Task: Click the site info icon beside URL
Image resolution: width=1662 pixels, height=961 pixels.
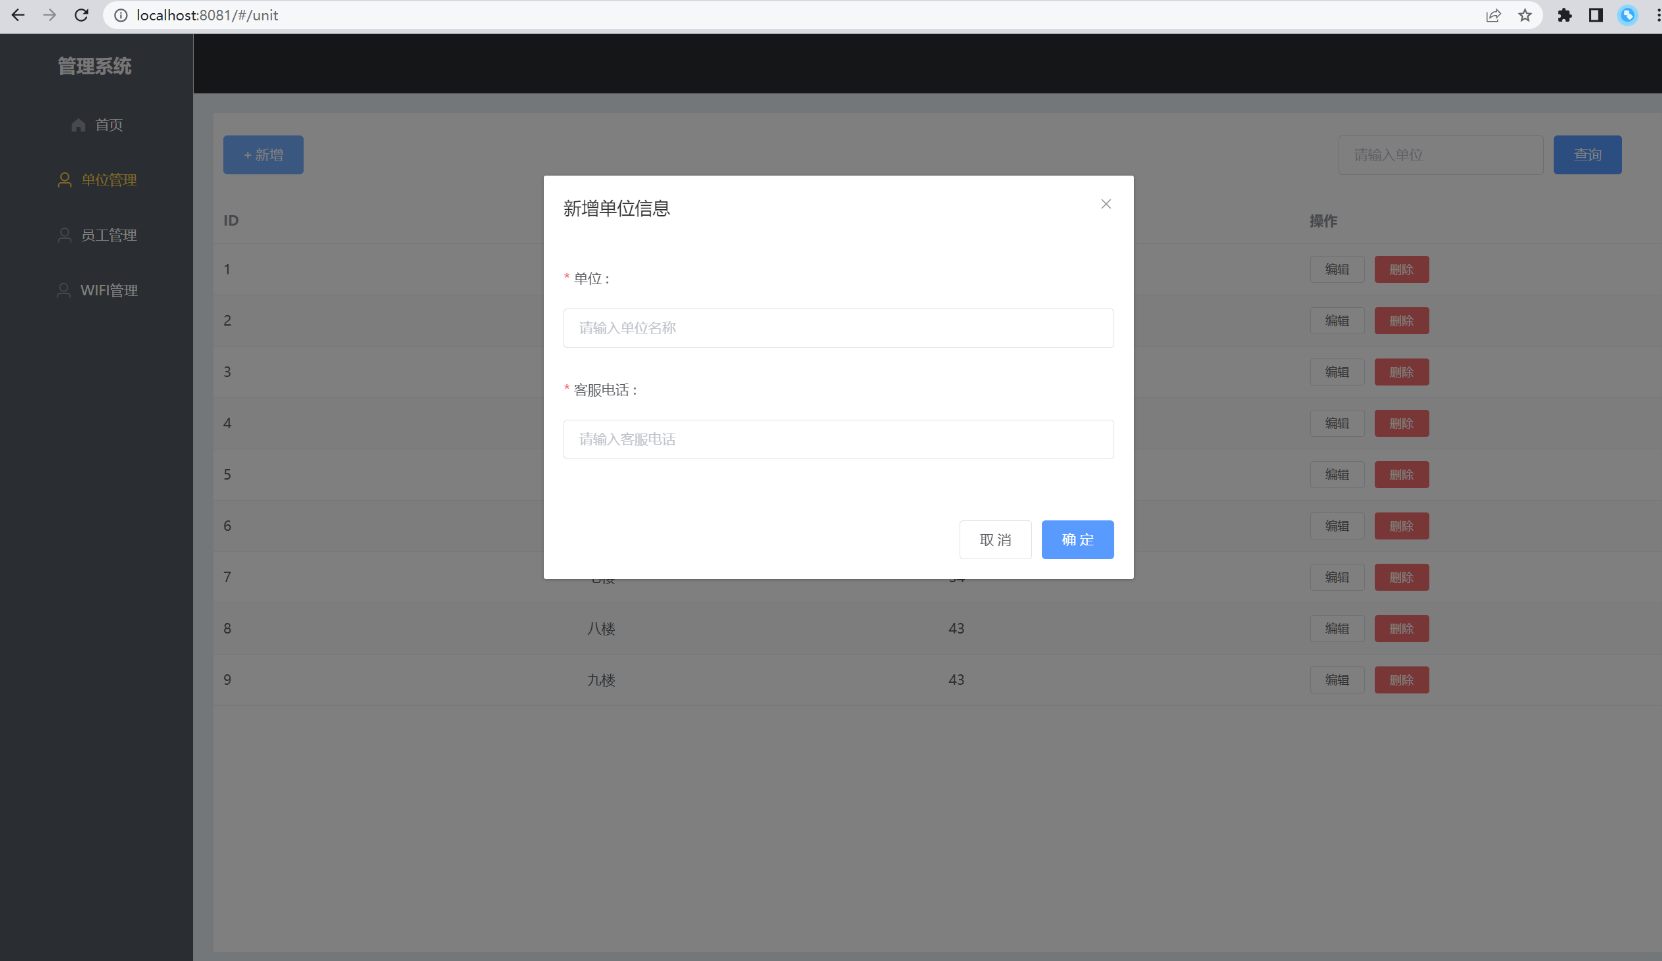Action: [121, 15]
